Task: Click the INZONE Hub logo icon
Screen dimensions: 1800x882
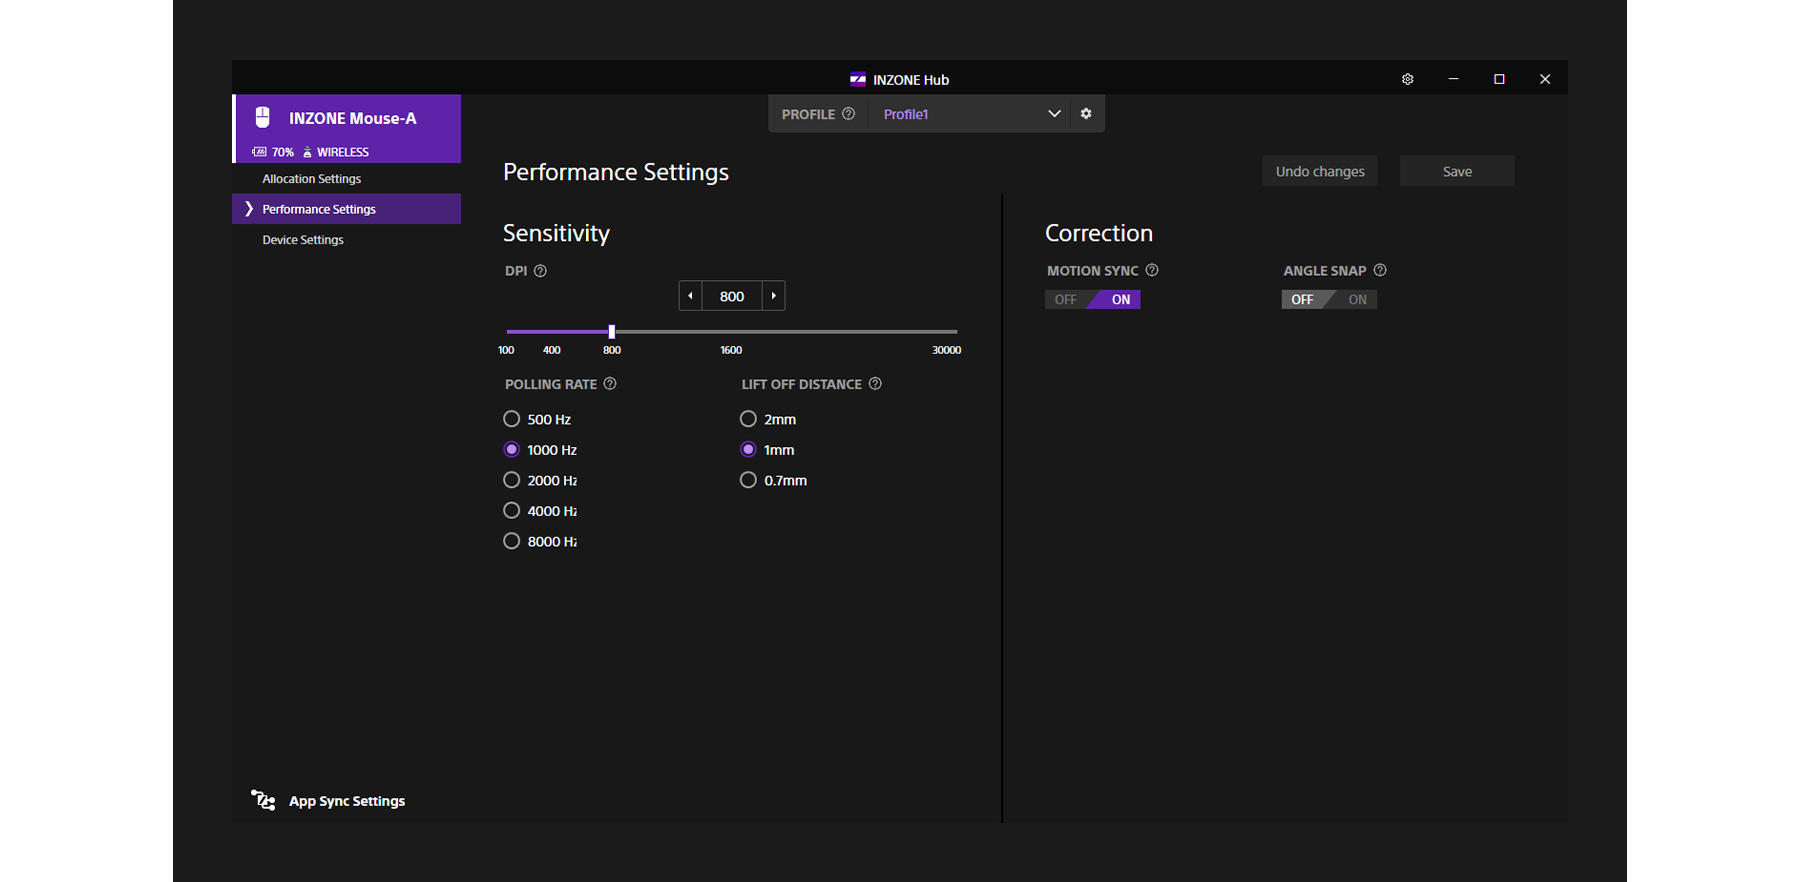Action: tap(858, 79)
